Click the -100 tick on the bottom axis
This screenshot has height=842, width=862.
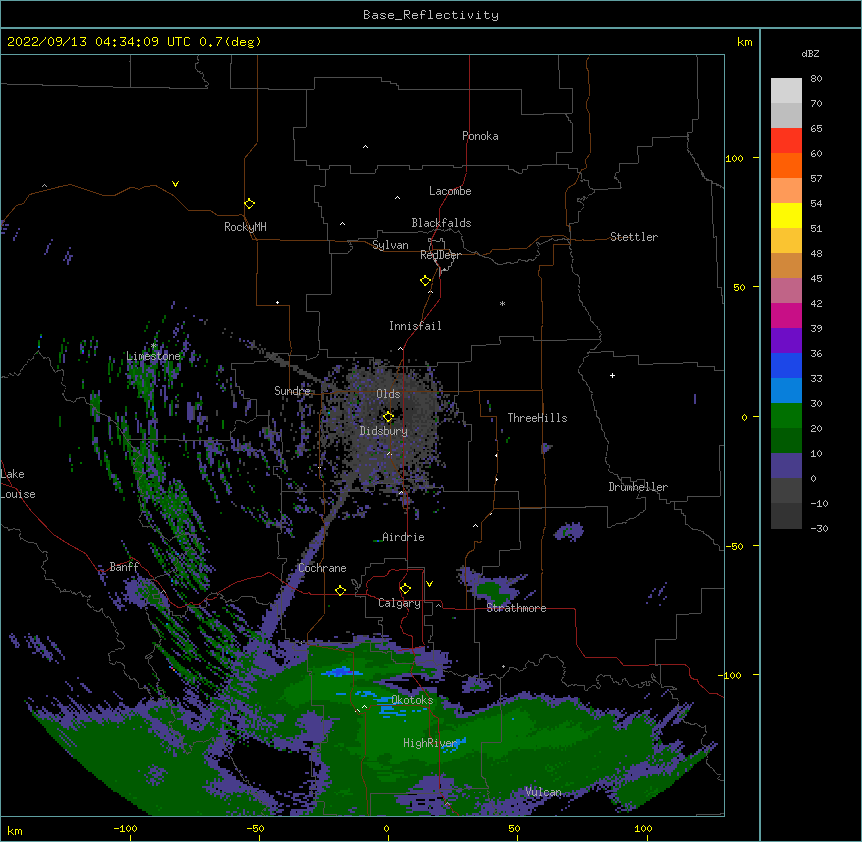[x=126, y=828]
